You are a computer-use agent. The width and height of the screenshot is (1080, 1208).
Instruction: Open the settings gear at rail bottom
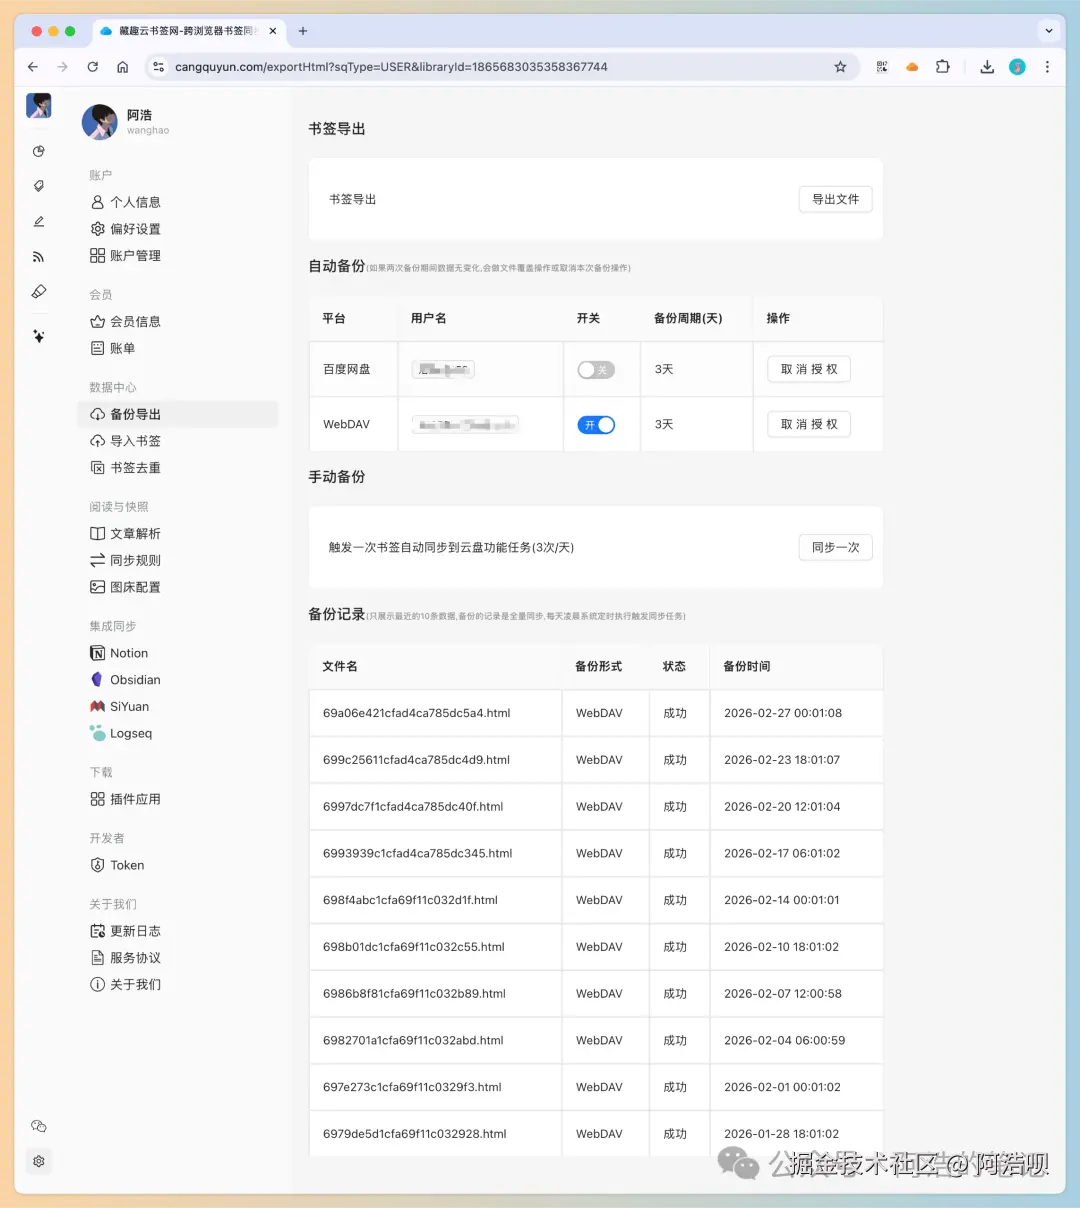point(39,1161)
